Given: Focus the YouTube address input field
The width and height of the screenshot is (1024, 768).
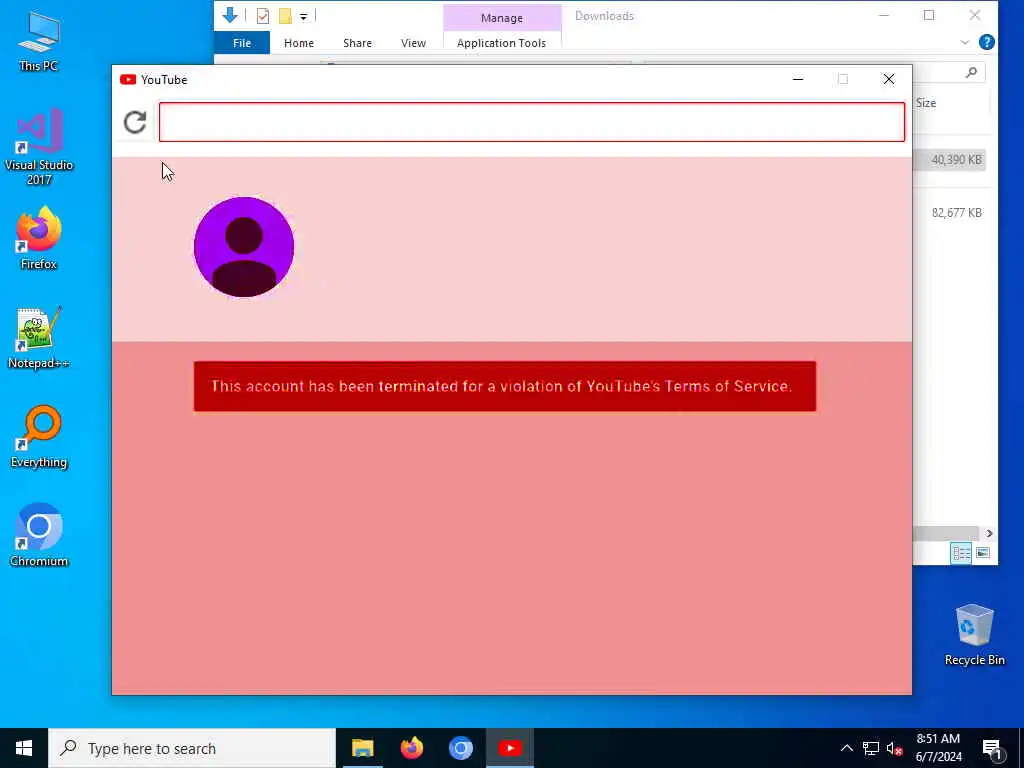Looking at the screenshot, I should (x=532, y=122).
